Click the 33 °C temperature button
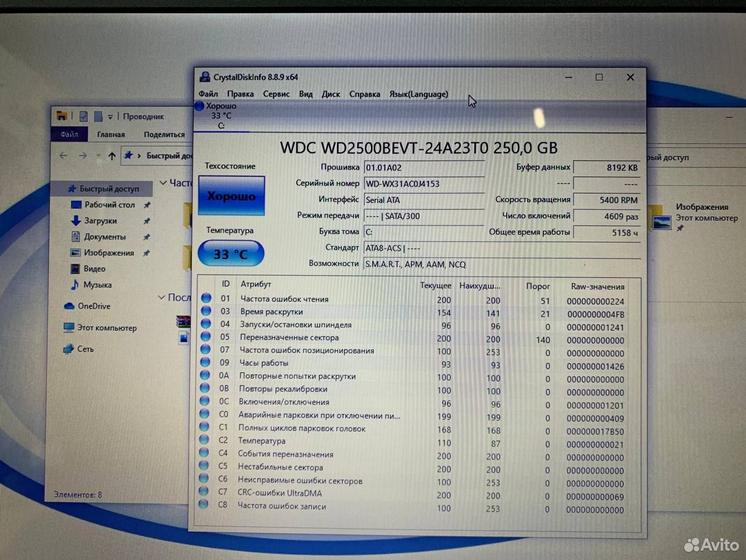 click(231, 254)
